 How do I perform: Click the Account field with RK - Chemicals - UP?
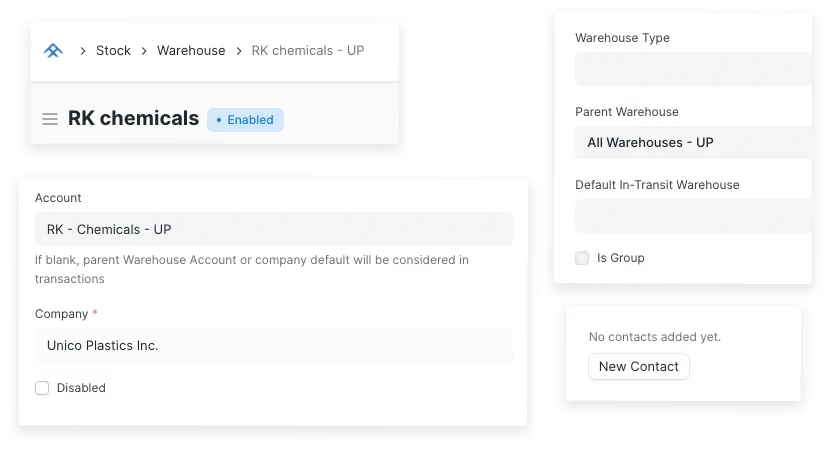273,229
